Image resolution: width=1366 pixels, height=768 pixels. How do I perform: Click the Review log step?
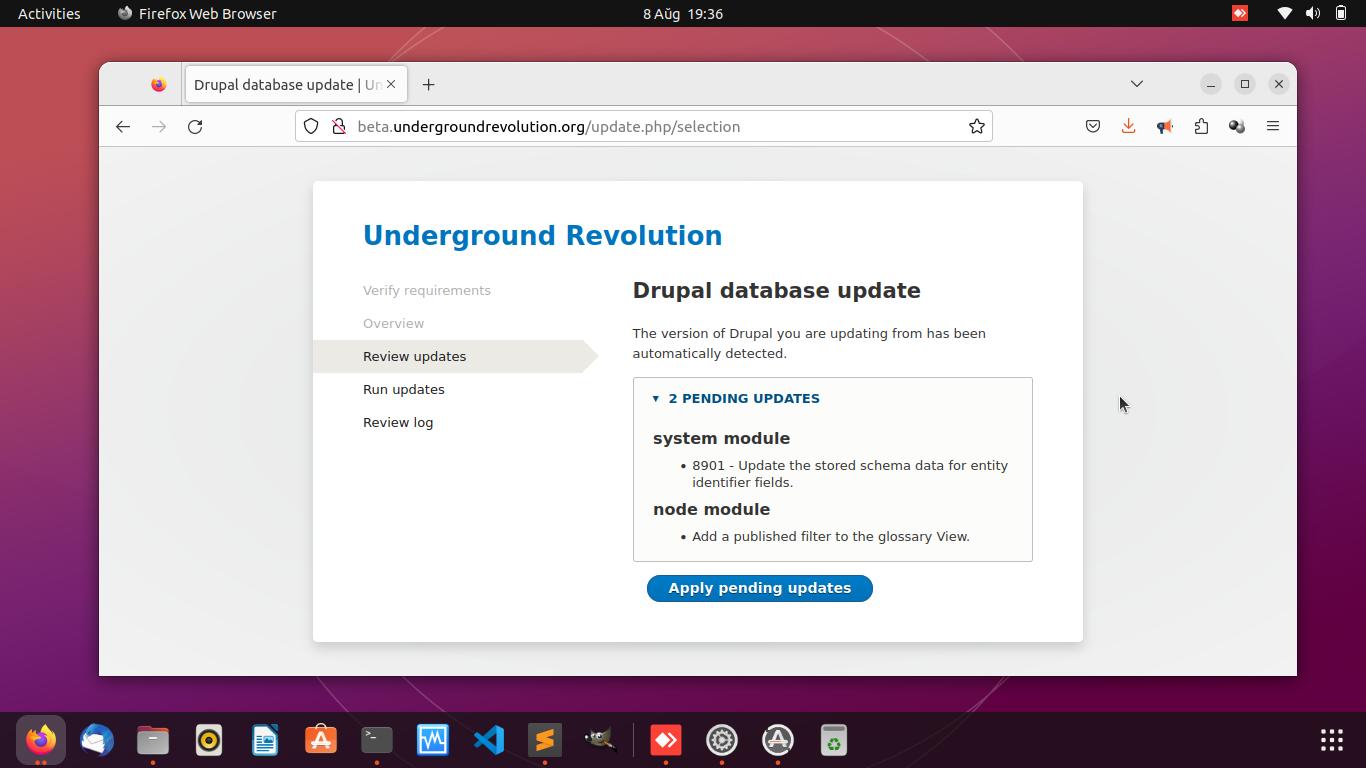(398, 422)
